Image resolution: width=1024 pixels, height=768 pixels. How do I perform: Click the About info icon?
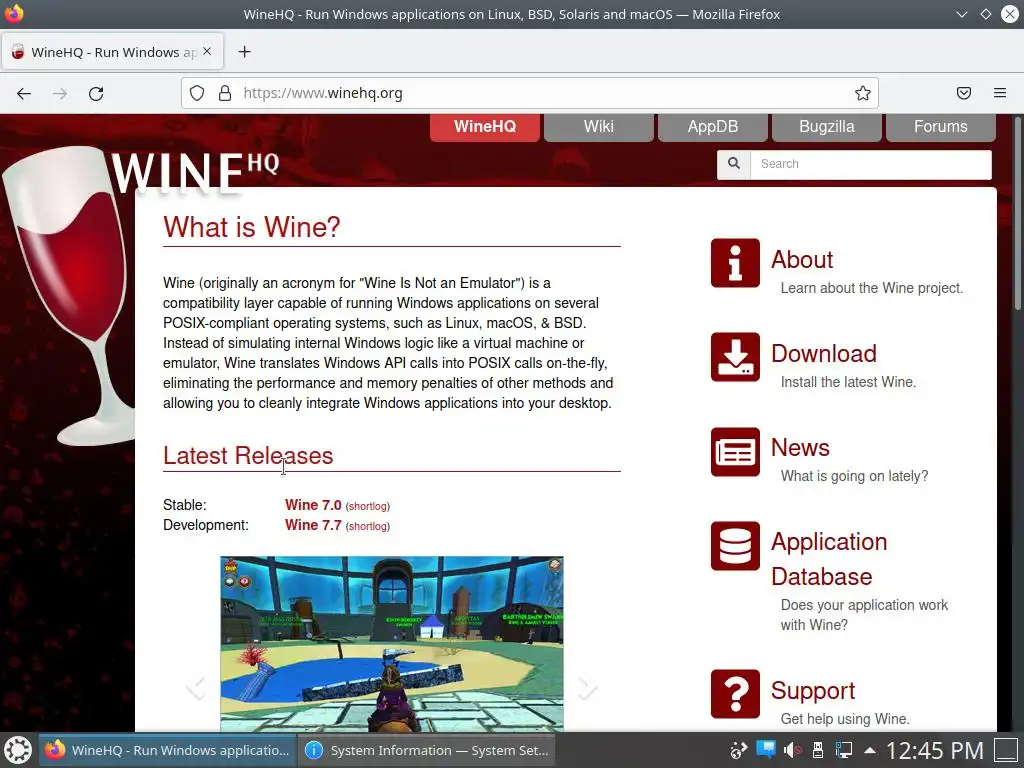coord(735,263)
